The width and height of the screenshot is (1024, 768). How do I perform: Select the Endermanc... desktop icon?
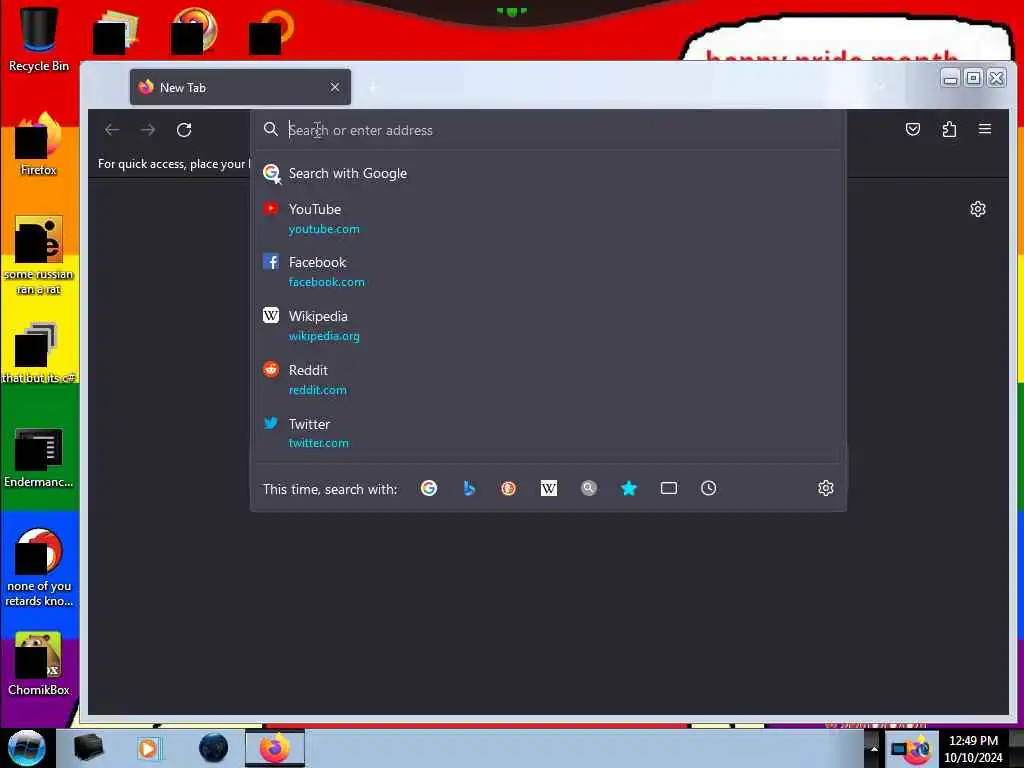[39, 457]
